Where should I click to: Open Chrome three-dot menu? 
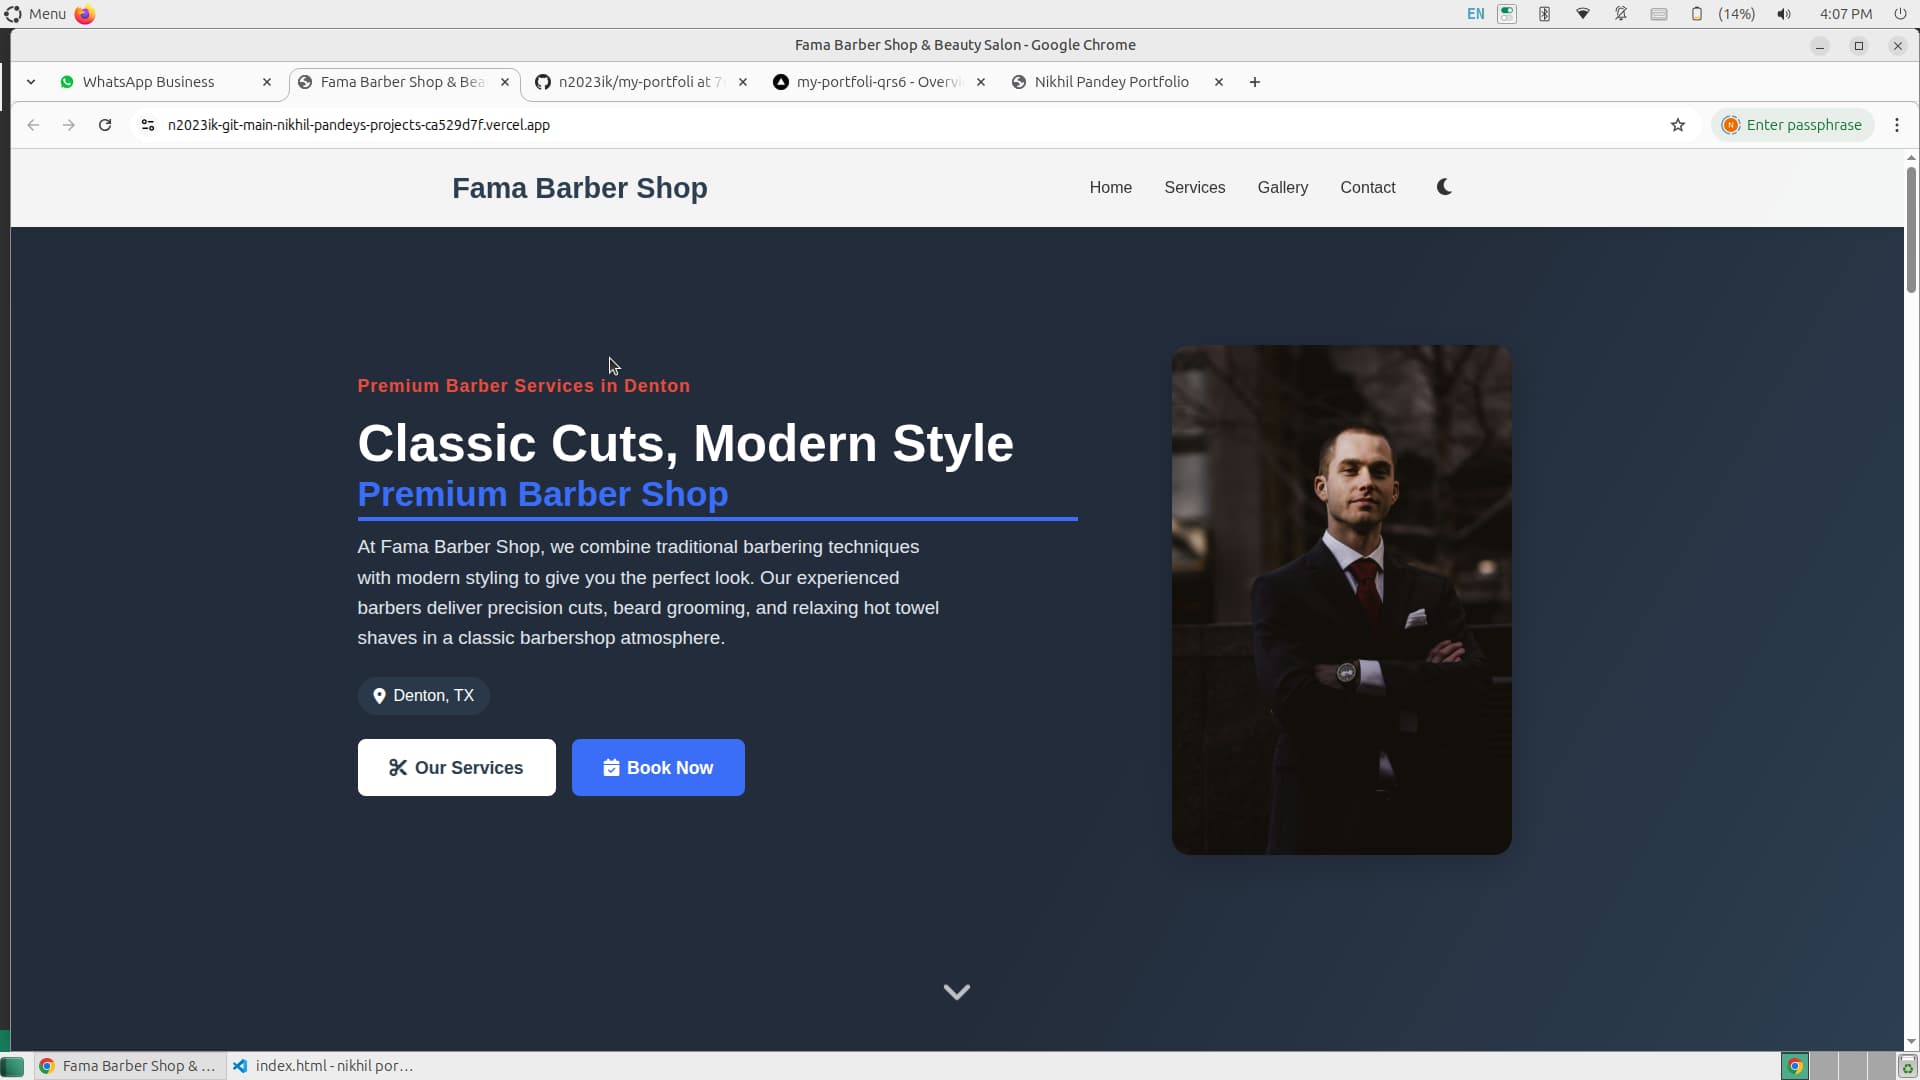[1897, 125]
